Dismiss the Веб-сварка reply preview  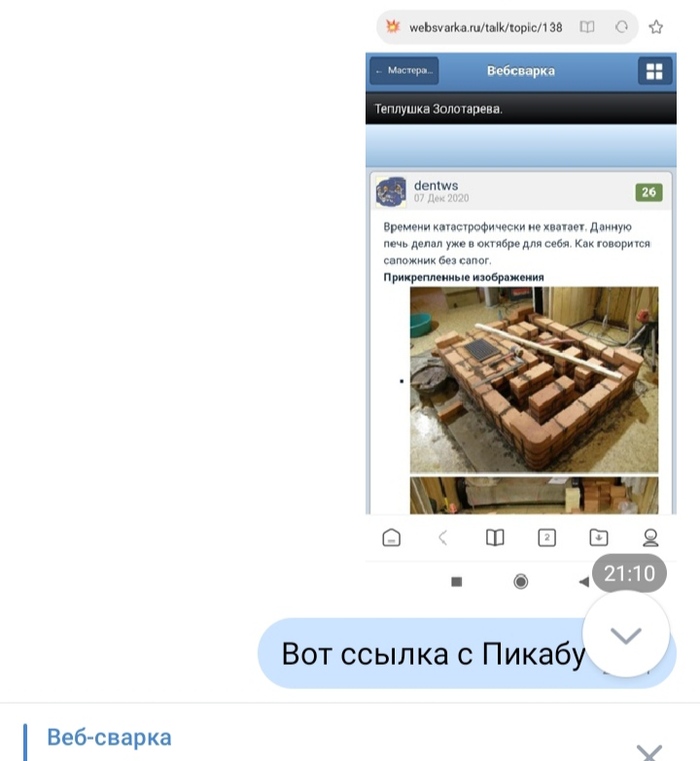650,753
